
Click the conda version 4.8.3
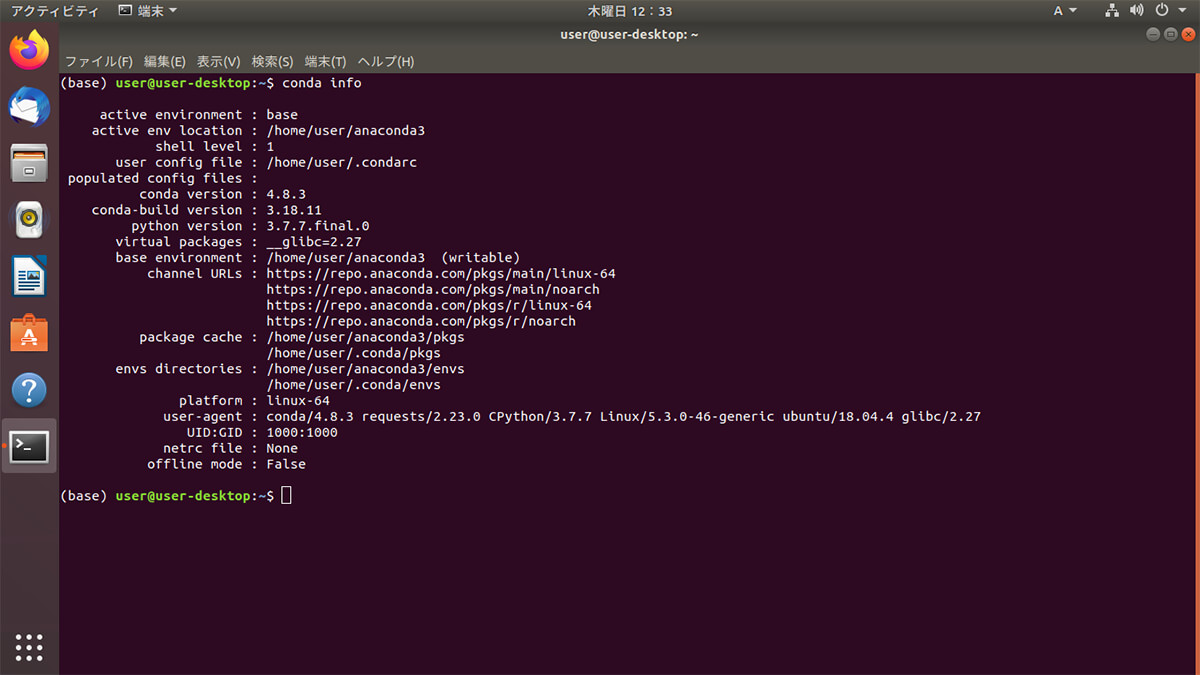click(286, 194)
